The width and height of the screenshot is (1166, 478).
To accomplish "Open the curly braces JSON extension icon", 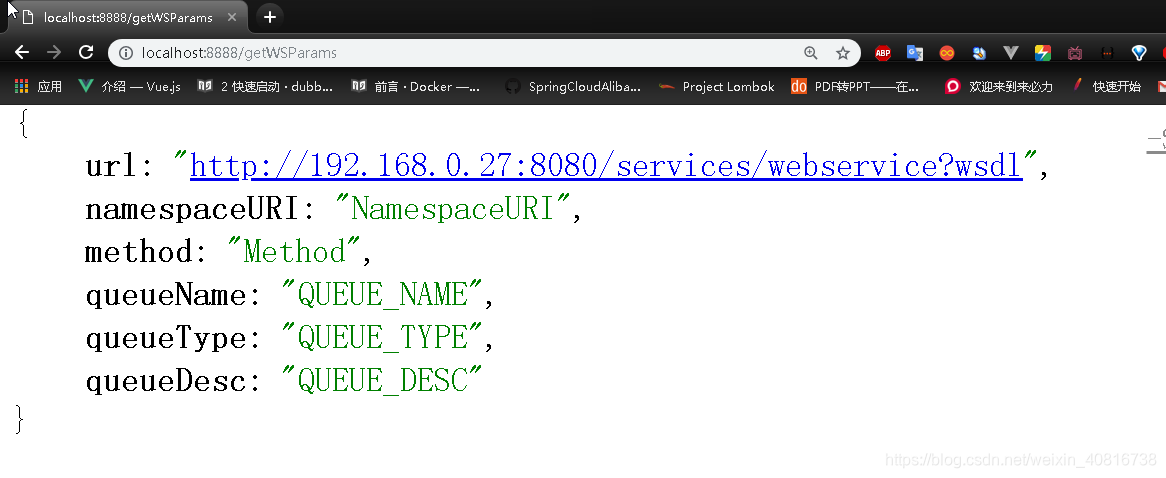I will tap(1107, 53).
